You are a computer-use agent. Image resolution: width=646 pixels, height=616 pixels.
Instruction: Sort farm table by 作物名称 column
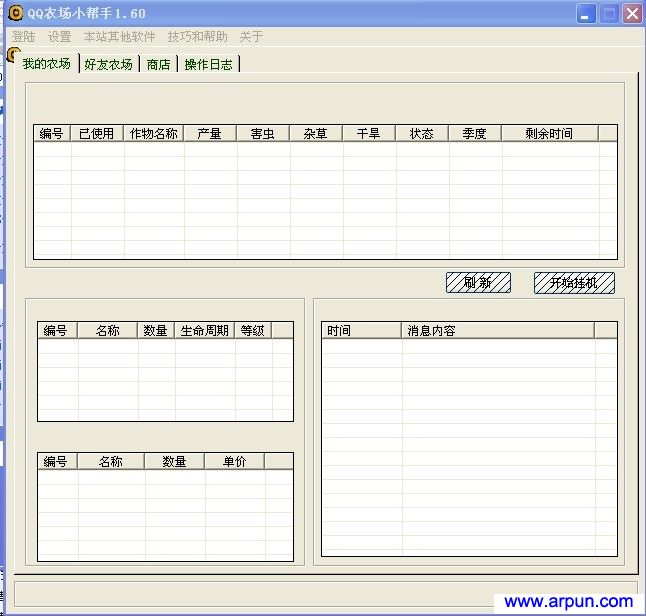(154, 134)
